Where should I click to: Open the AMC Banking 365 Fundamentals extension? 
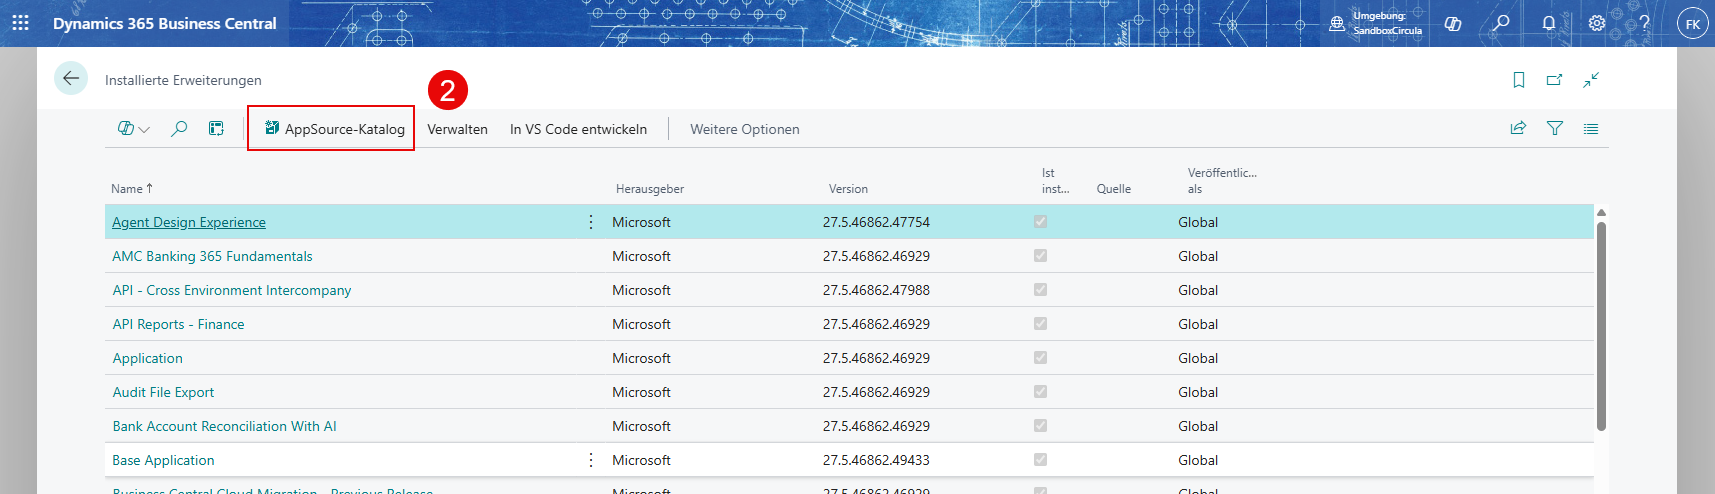(212, 256)
